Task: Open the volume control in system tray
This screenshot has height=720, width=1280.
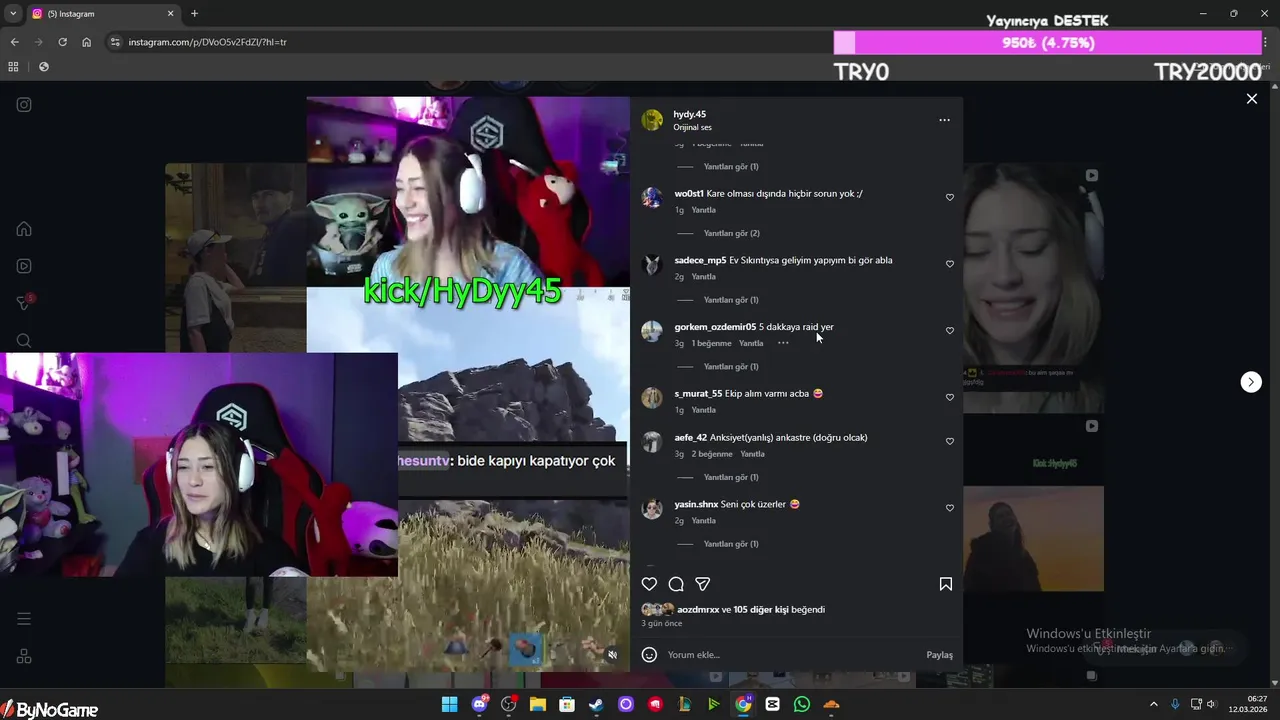Action: [1211, 704]
